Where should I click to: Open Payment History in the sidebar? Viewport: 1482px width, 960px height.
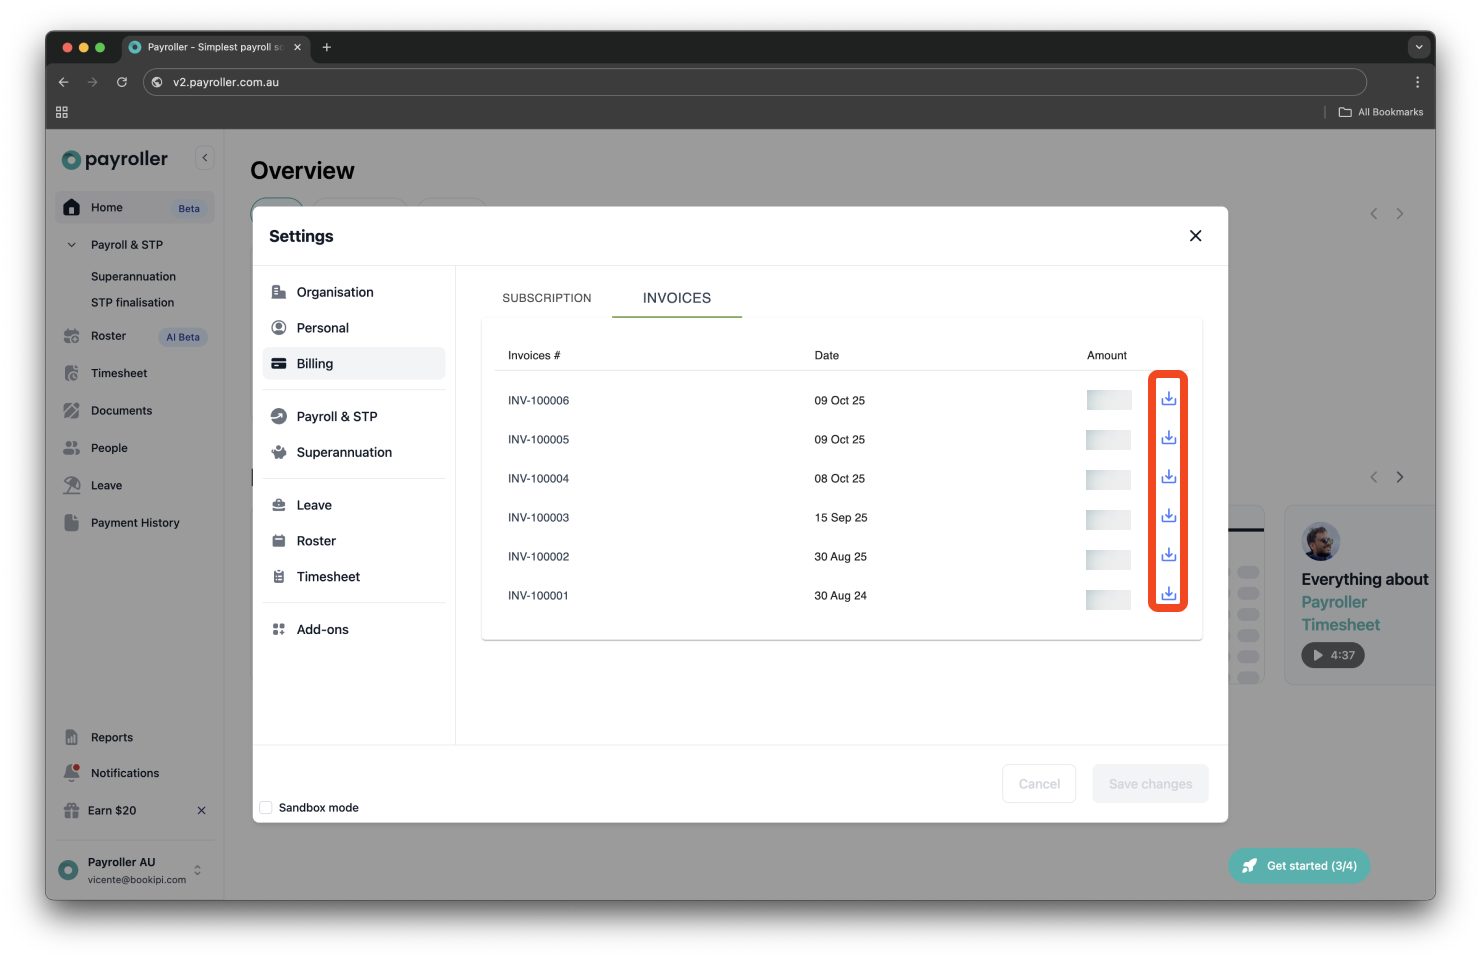(136, 522)
